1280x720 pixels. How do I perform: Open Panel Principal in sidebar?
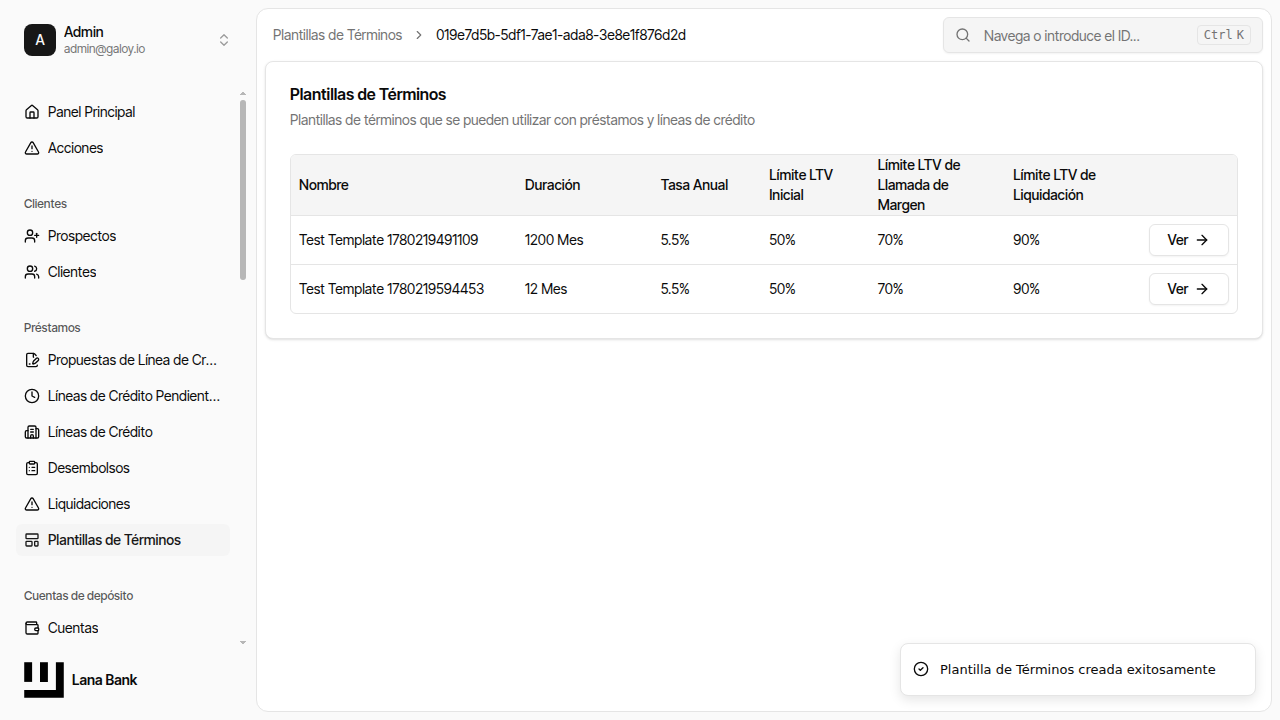pos(123,112)
